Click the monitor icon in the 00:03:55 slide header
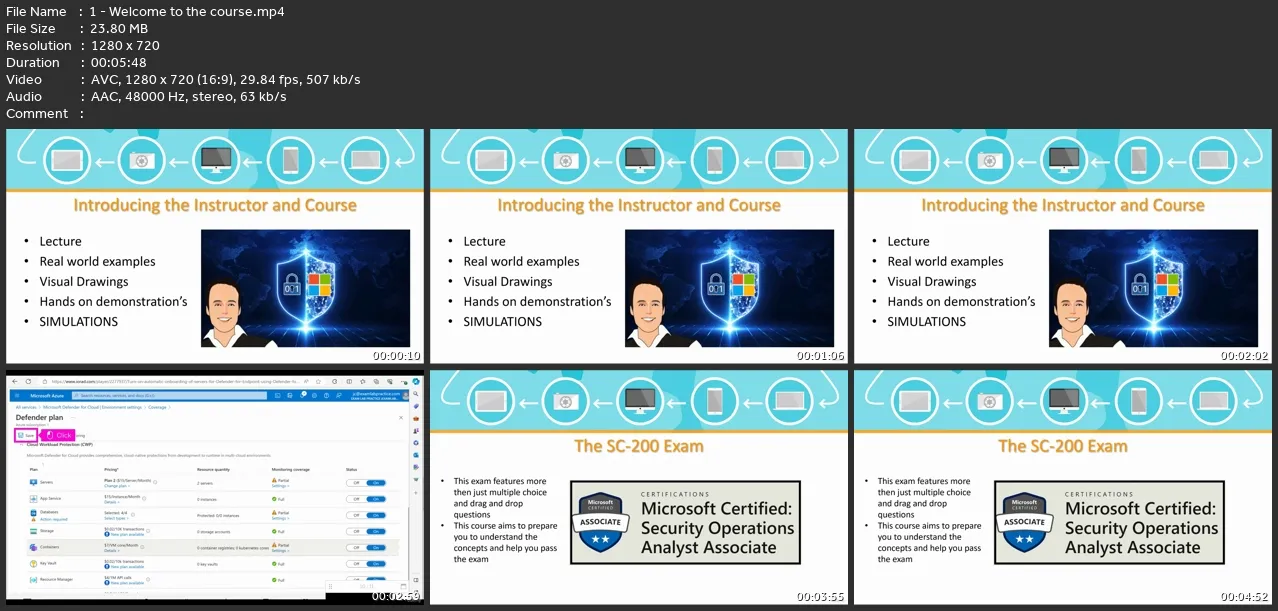This screenshot has width=1278, height=611. pyautogui.click(x=640, y=401)
